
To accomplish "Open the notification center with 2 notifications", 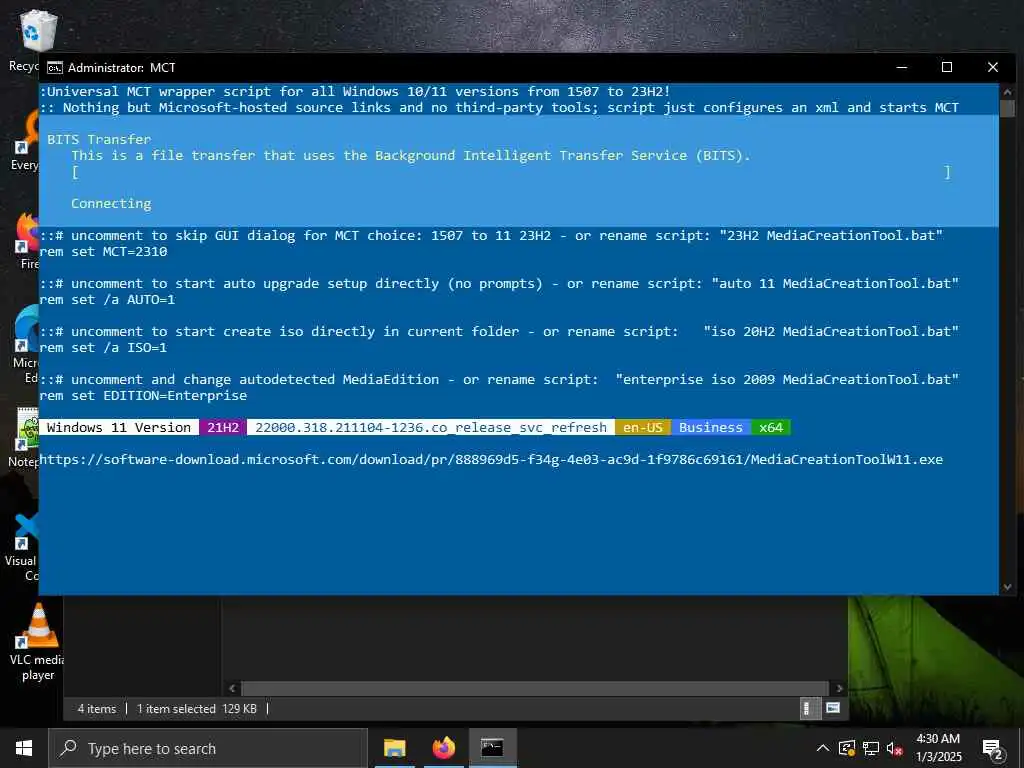I will pyautogui.click(x=993, y=750).
